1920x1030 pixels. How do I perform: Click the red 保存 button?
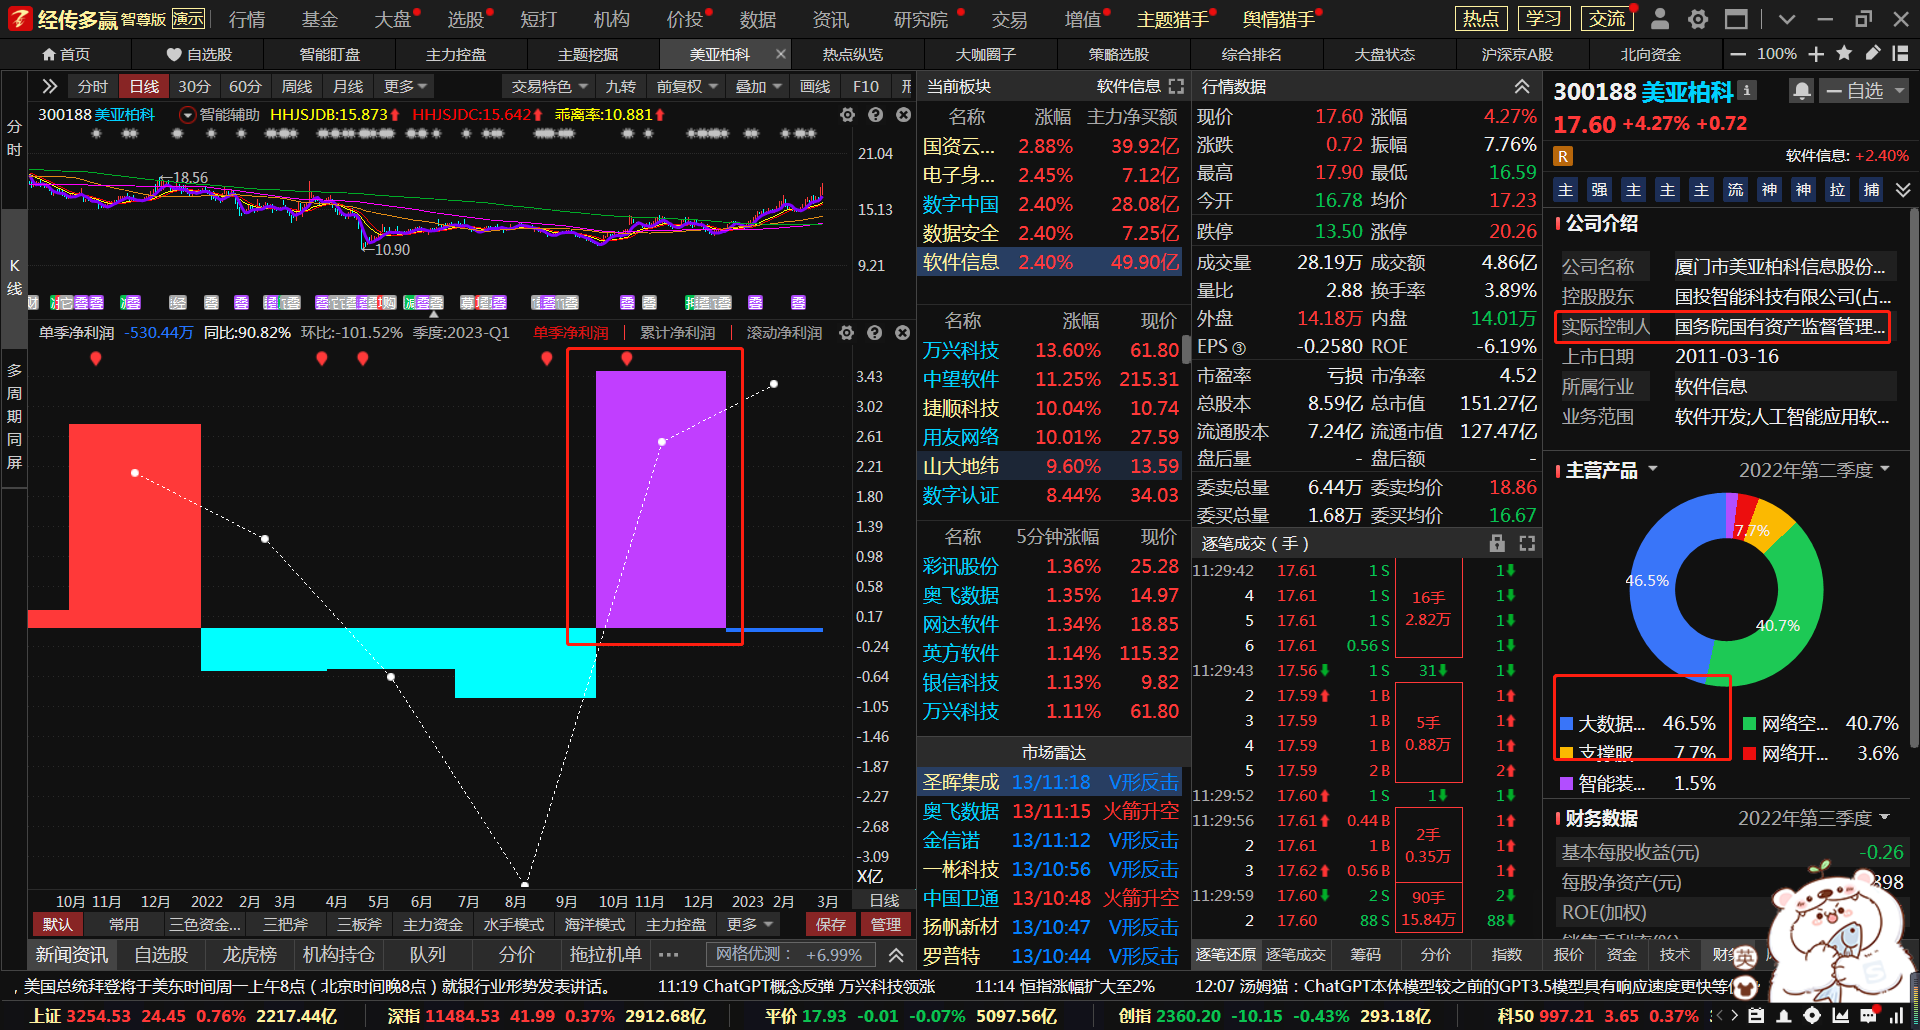[x=831, y=924]
